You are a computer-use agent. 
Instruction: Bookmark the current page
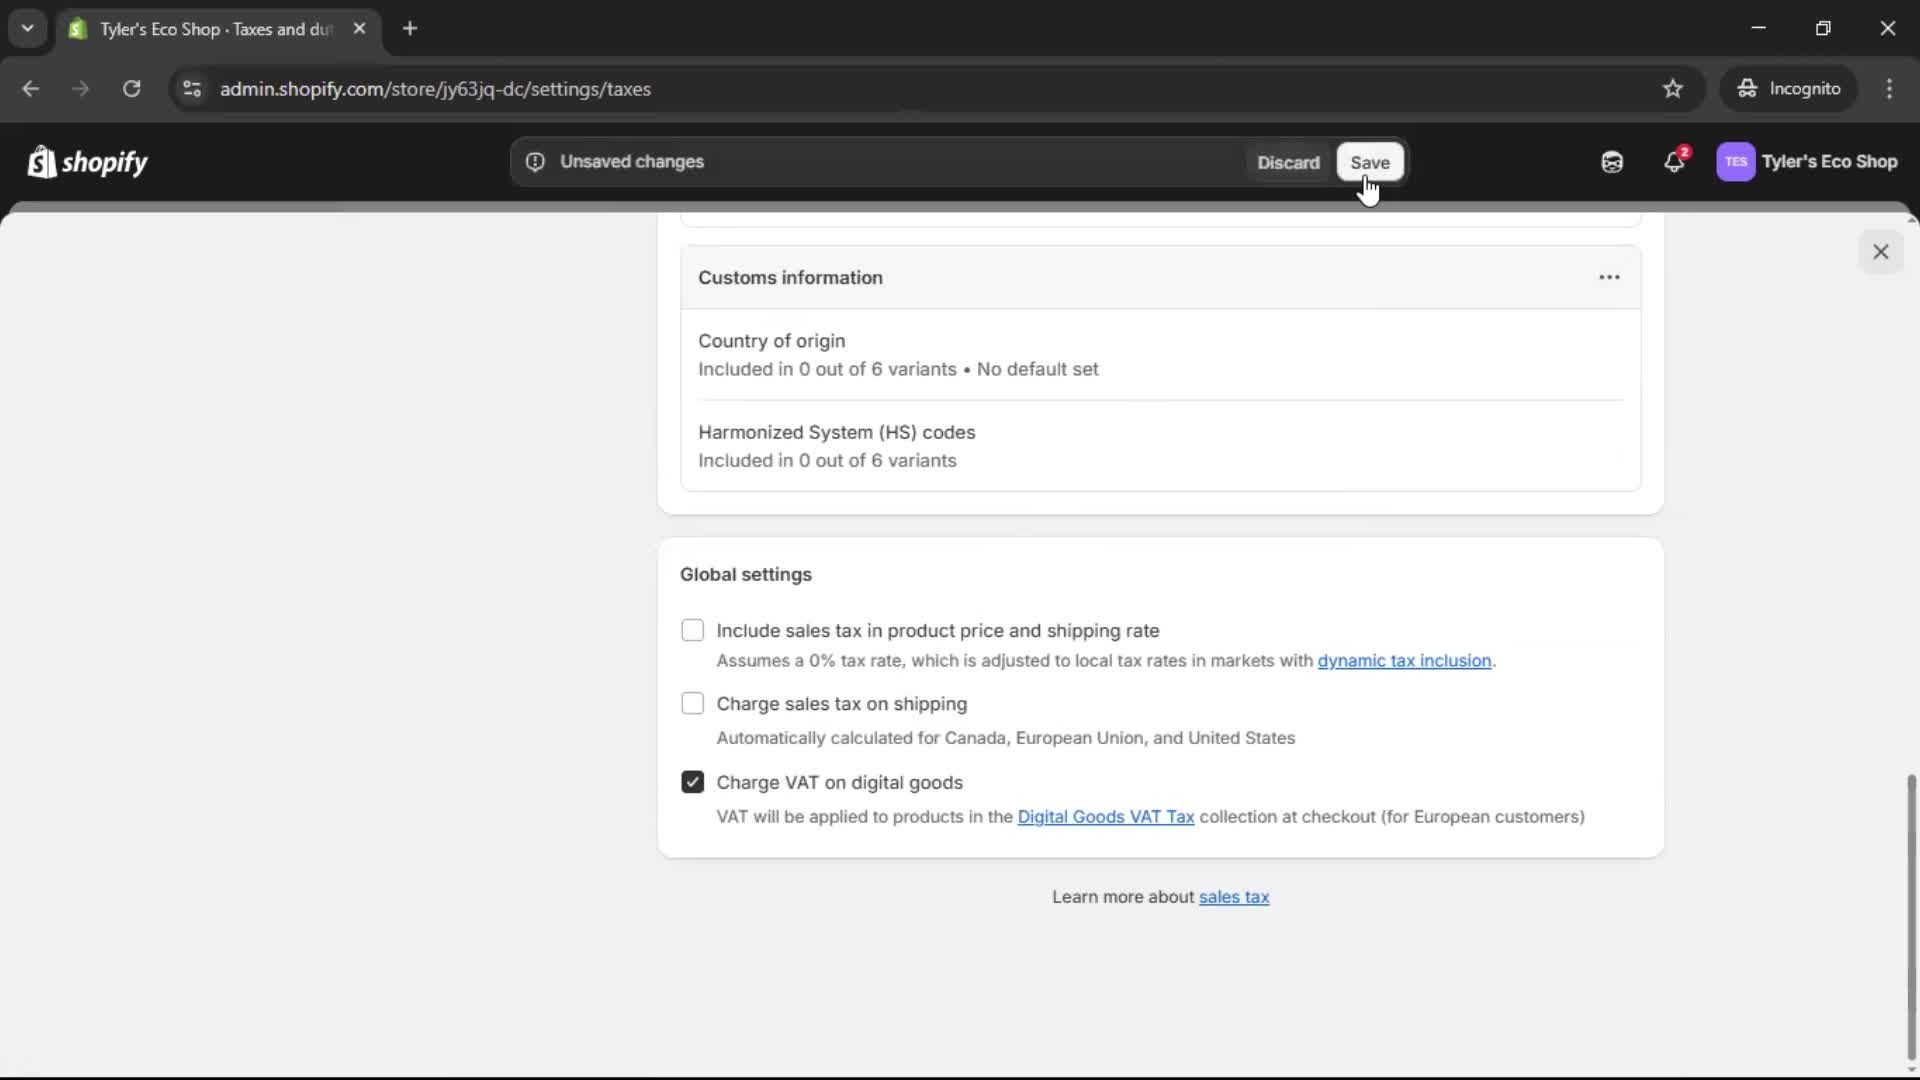(x=1673, y=89)
